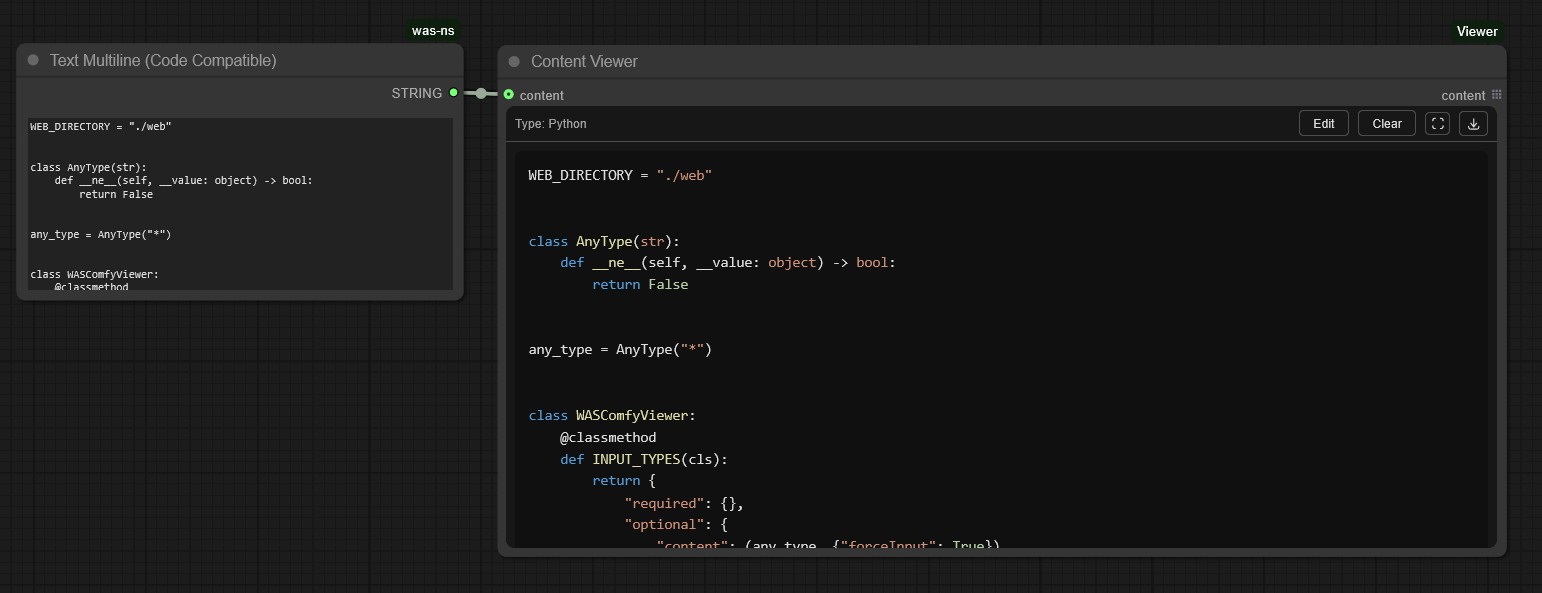Select the Content Viewer node title
The width and height of the screenshot is (1542, 593).
tap(584, 61)
